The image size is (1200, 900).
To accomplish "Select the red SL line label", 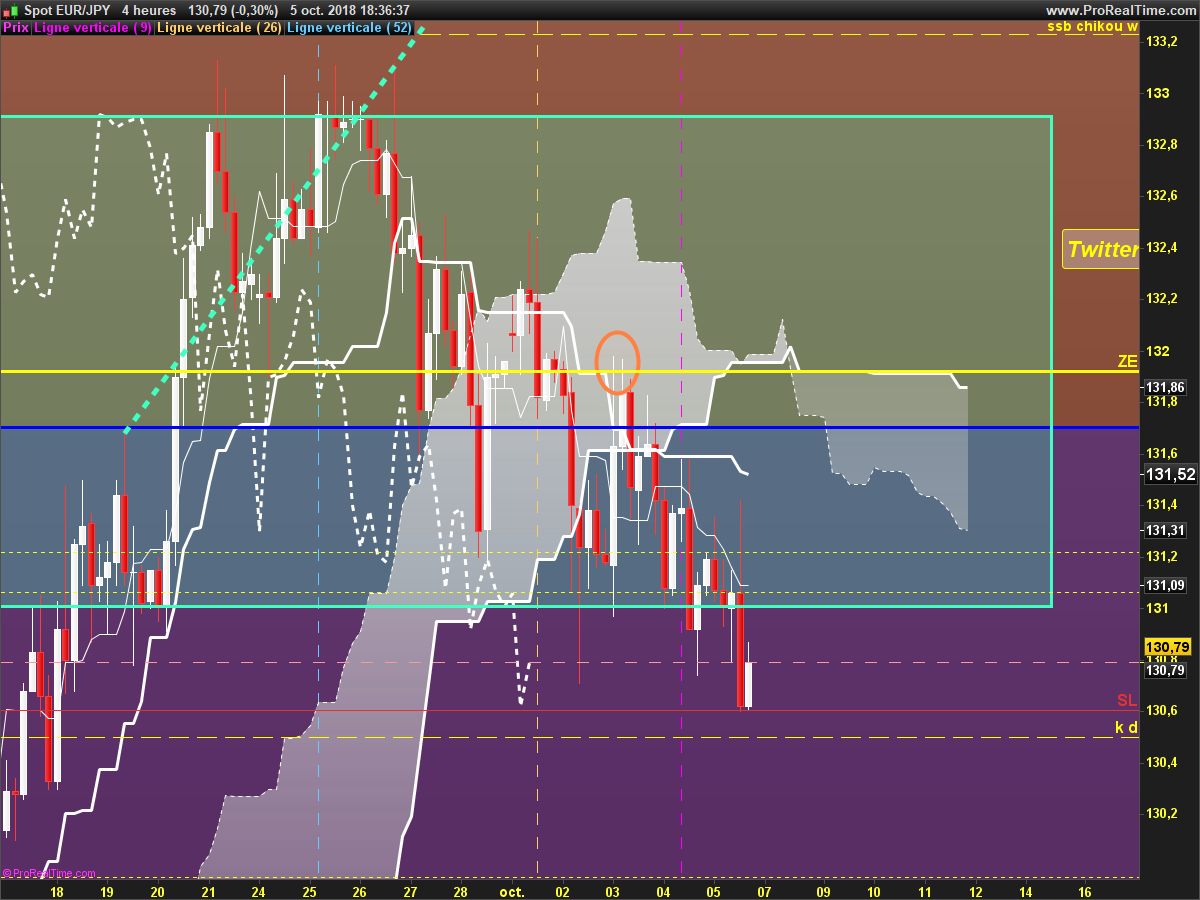I will (x=1127, y=700).
